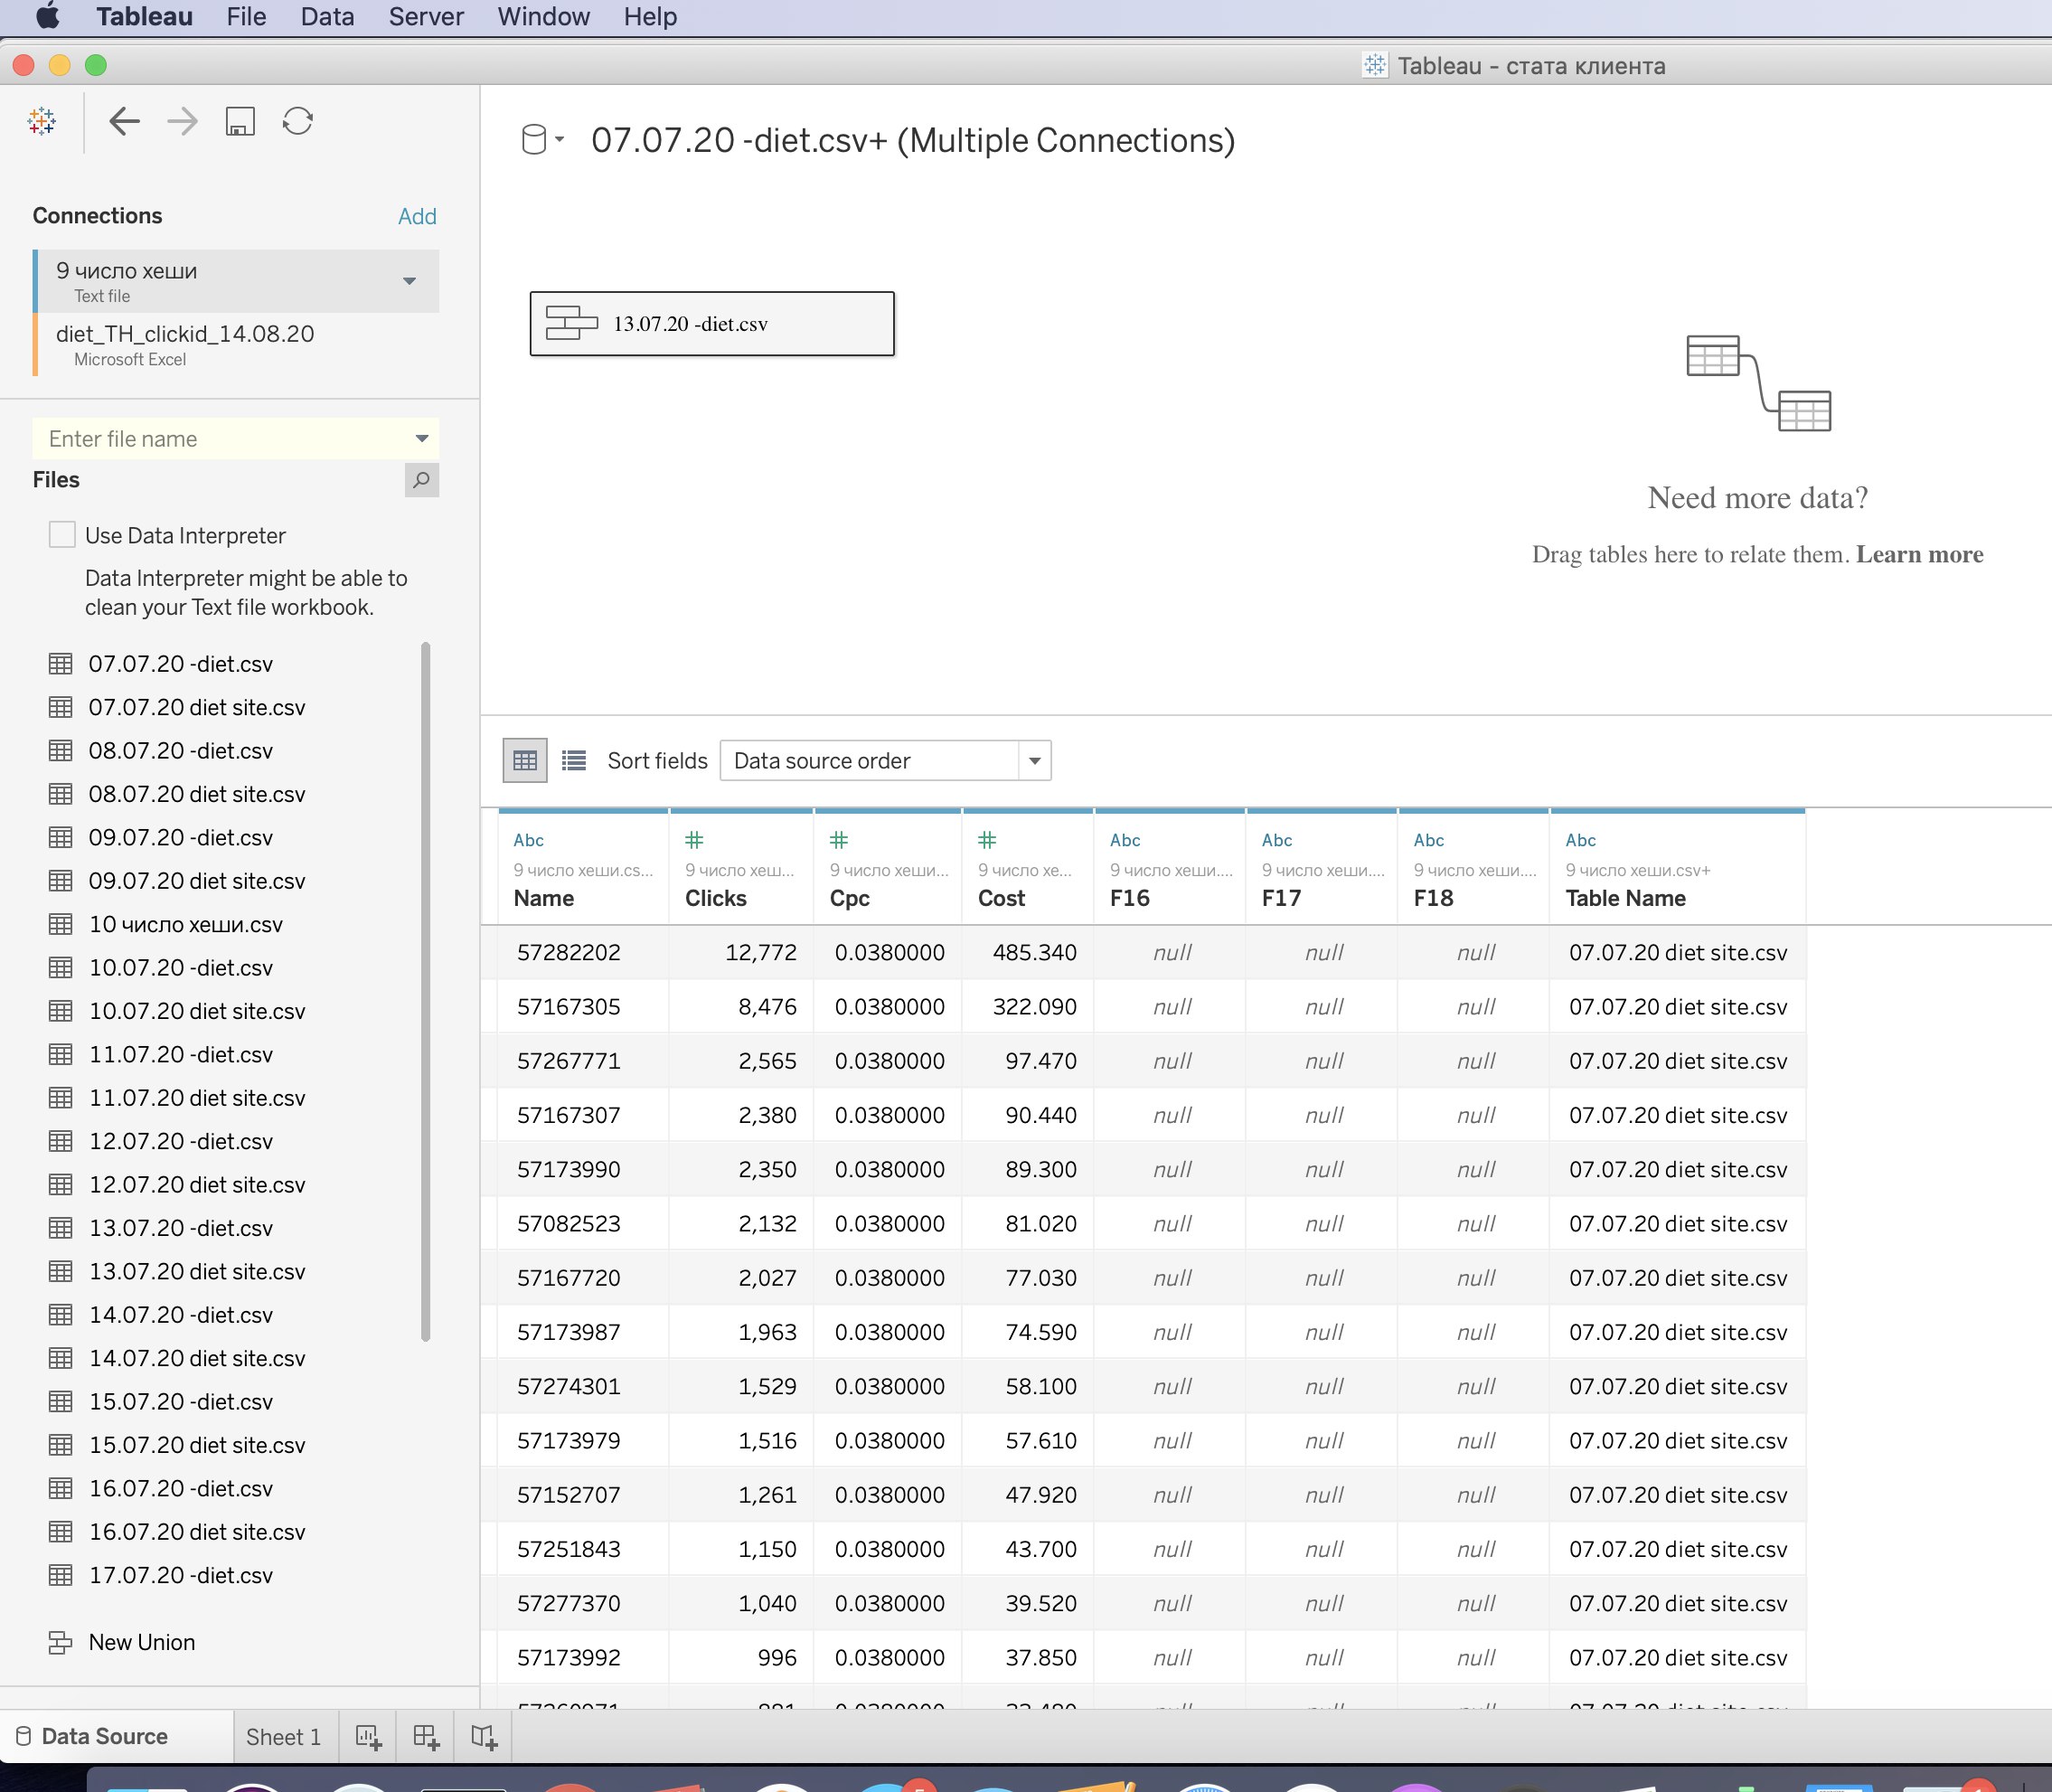Open the data source title dropdown arrow
The width and height of the screenshot is (2052, 1792).
coord(560,139)
